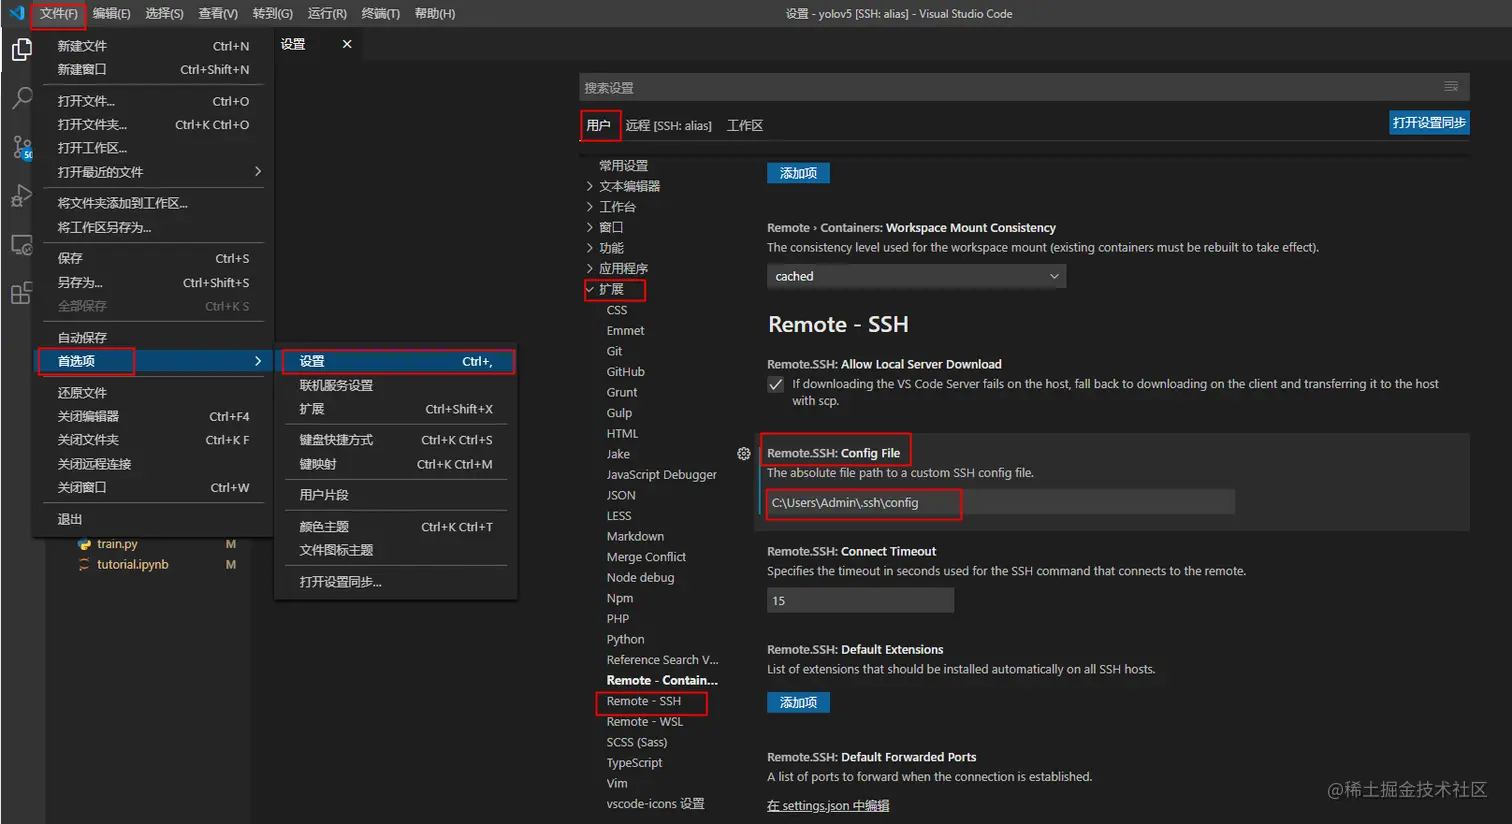Open the 查看(V) menu

(x=218, y=14)
